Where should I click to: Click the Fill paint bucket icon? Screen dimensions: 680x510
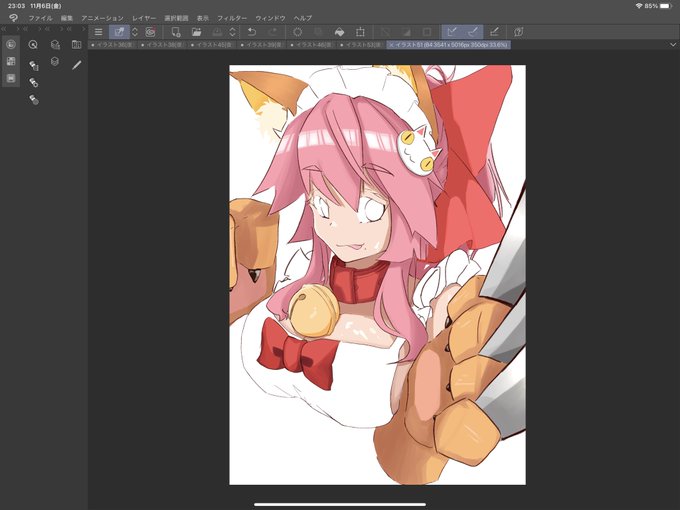point(340,32)
